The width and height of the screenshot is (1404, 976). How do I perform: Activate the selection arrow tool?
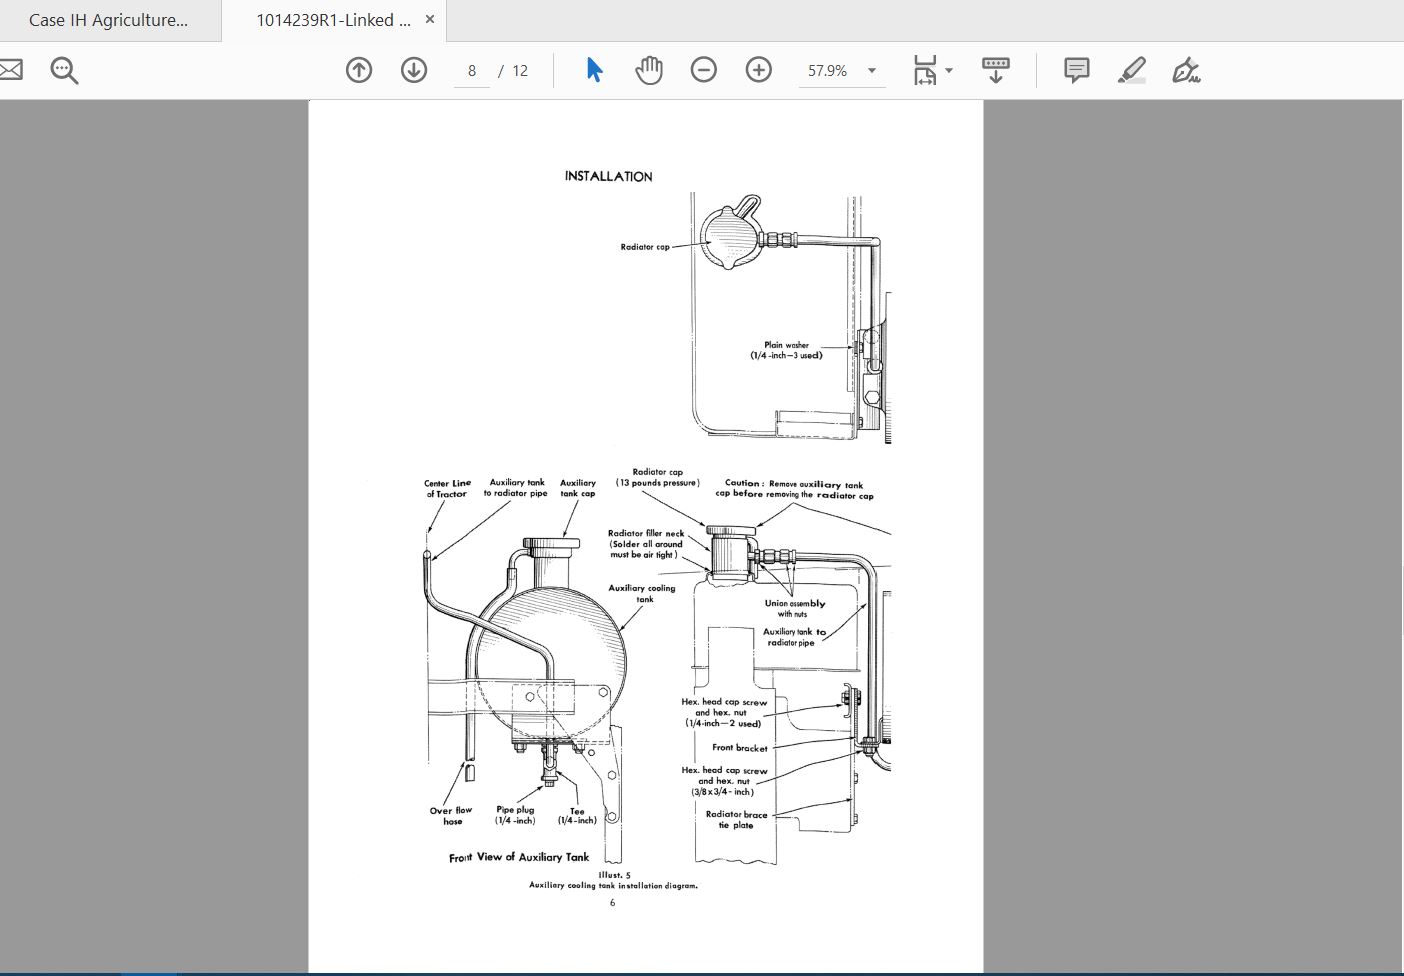coord(594,70)
